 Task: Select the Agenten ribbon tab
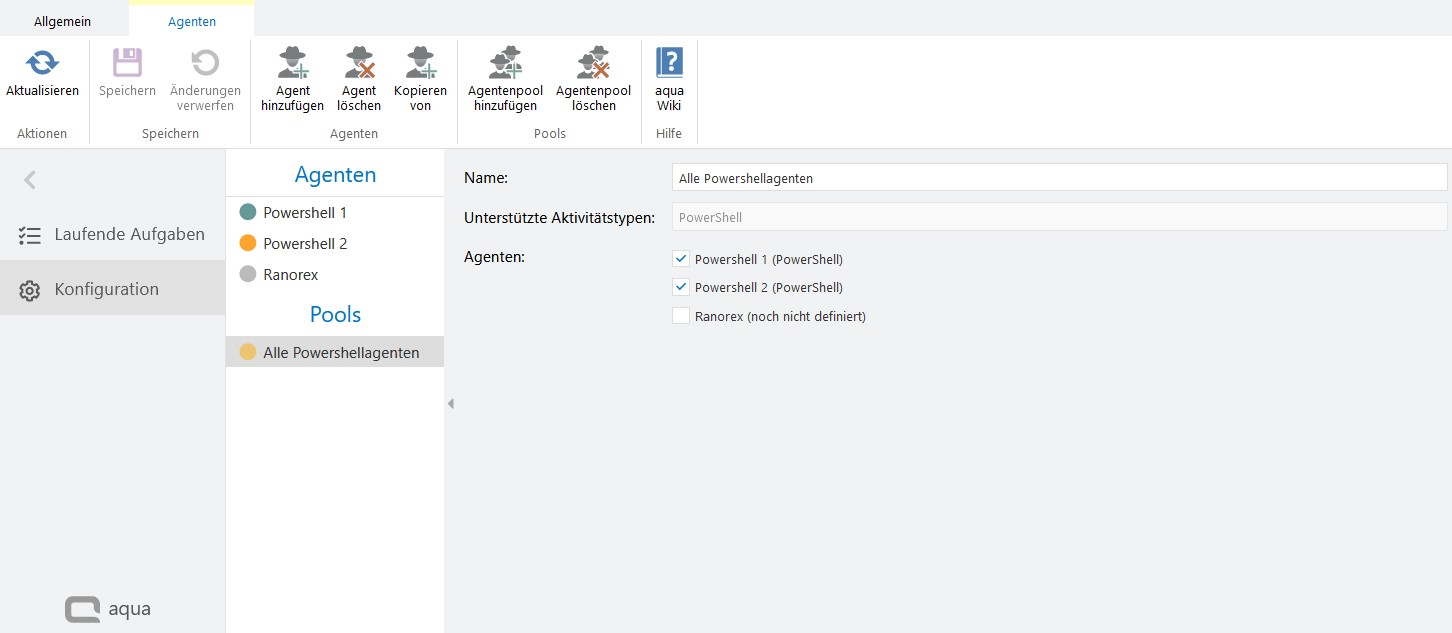point(191,21)
